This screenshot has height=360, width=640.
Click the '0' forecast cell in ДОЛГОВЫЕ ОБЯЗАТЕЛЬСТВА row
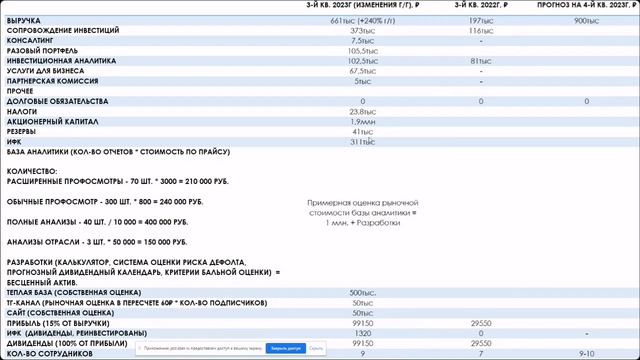(x=587, y=101)
